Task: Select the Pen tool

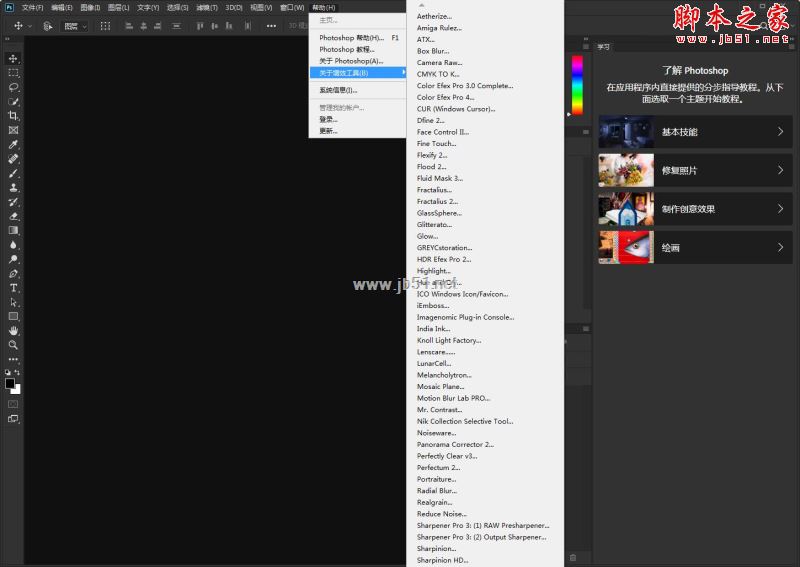Action: pos(13,273)
